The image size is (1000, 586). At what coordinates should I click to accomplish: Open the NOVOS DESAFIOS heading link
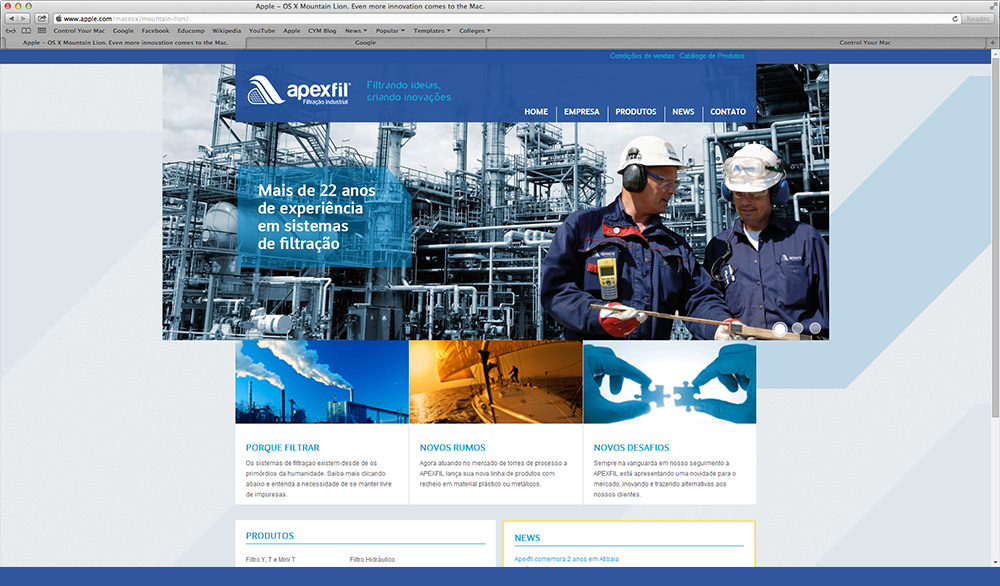631,448
